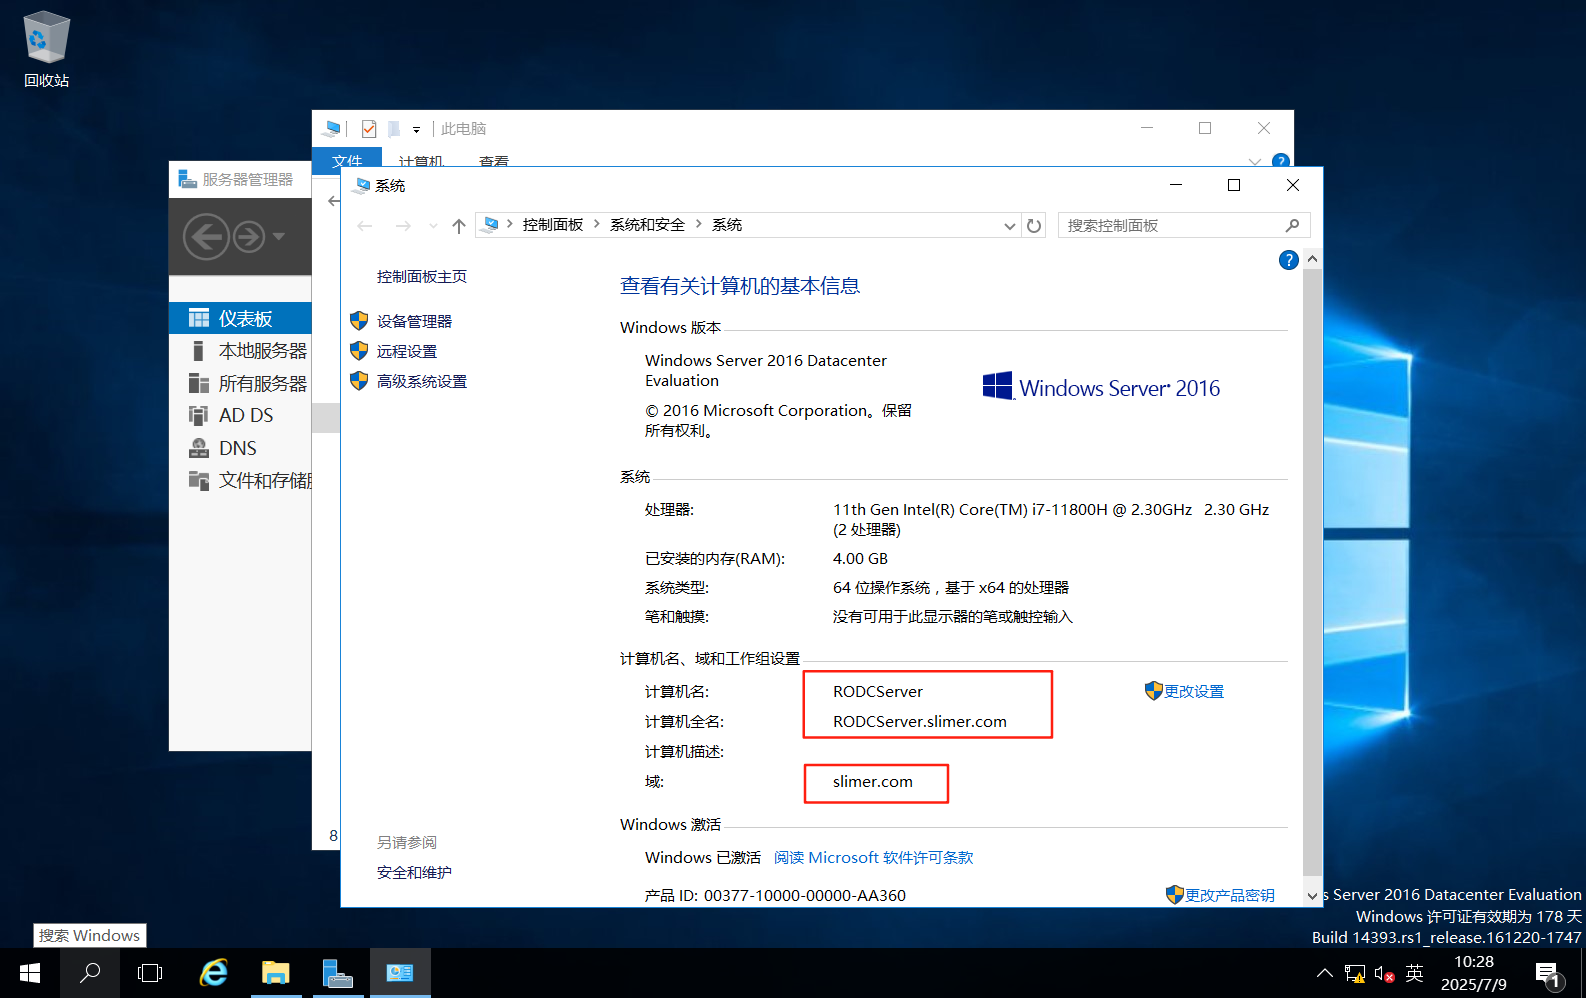Select 系统和安全 in the breadcrumb path

(x=647, y=225)
